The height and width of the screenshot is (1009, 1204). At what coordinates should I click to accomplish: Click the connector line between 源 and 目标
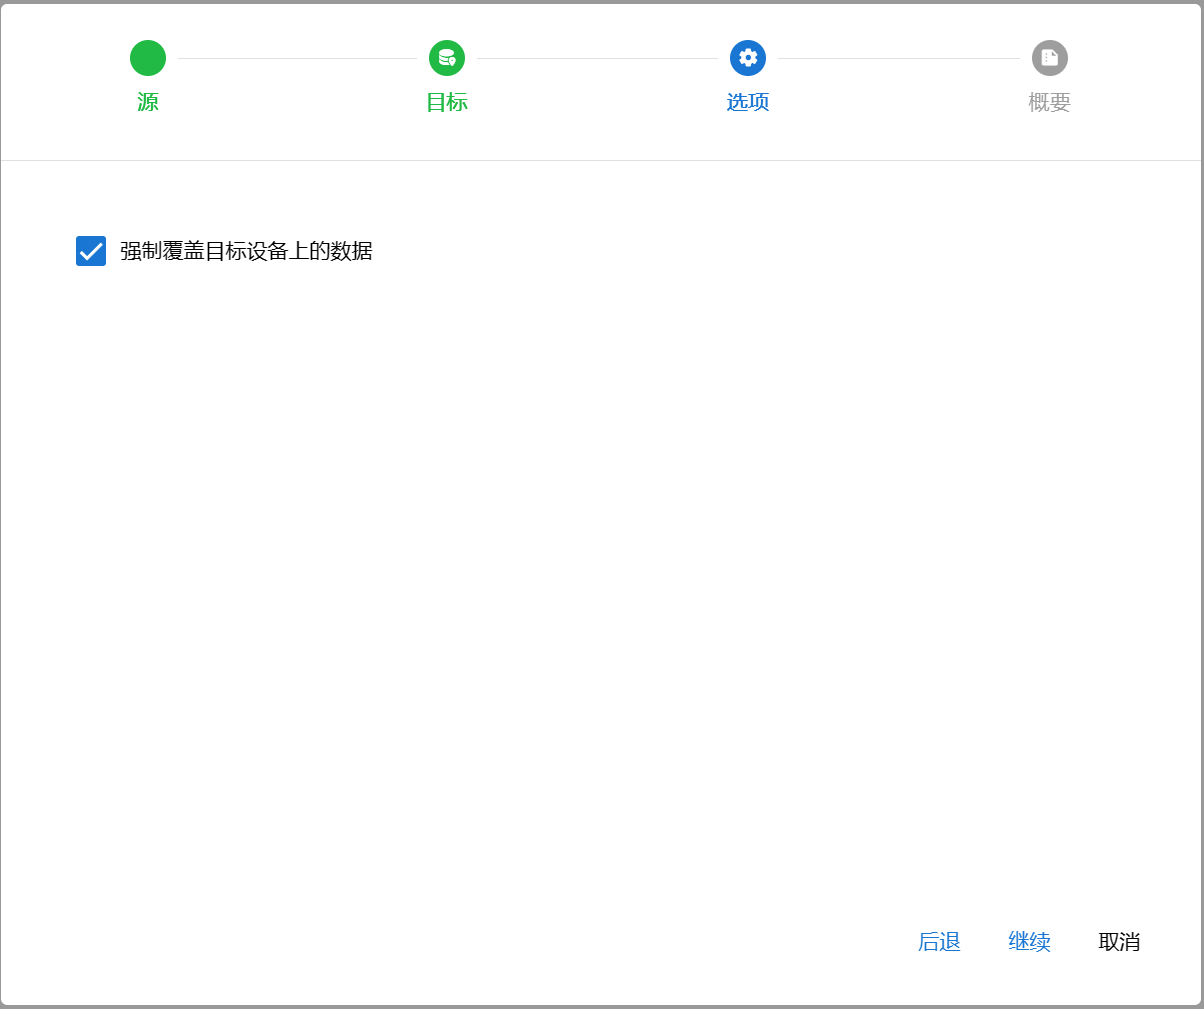point(297,58)
